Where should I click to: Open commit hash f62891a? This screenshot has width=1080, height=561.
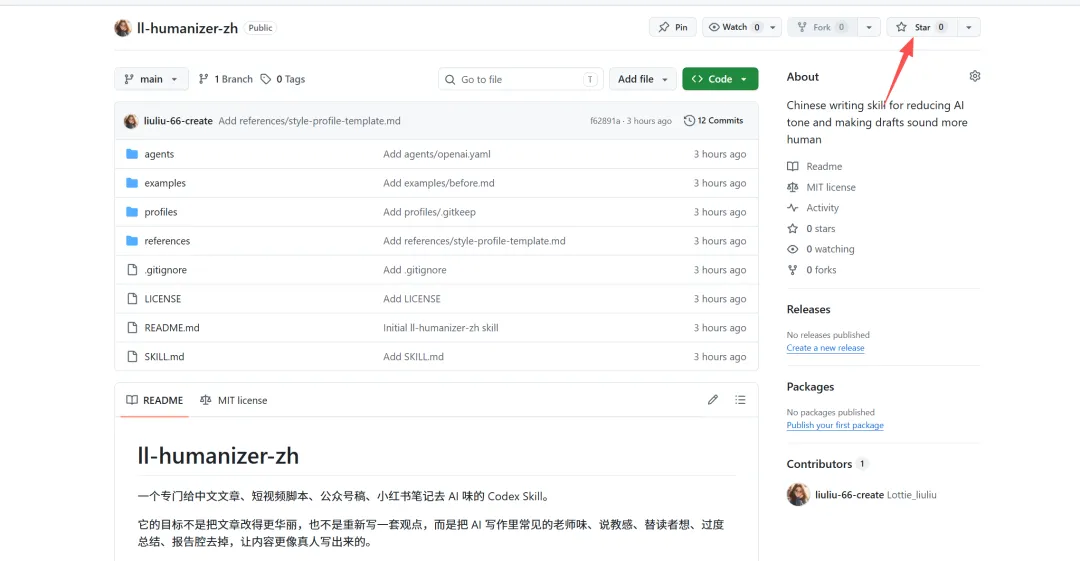(605, 121)
